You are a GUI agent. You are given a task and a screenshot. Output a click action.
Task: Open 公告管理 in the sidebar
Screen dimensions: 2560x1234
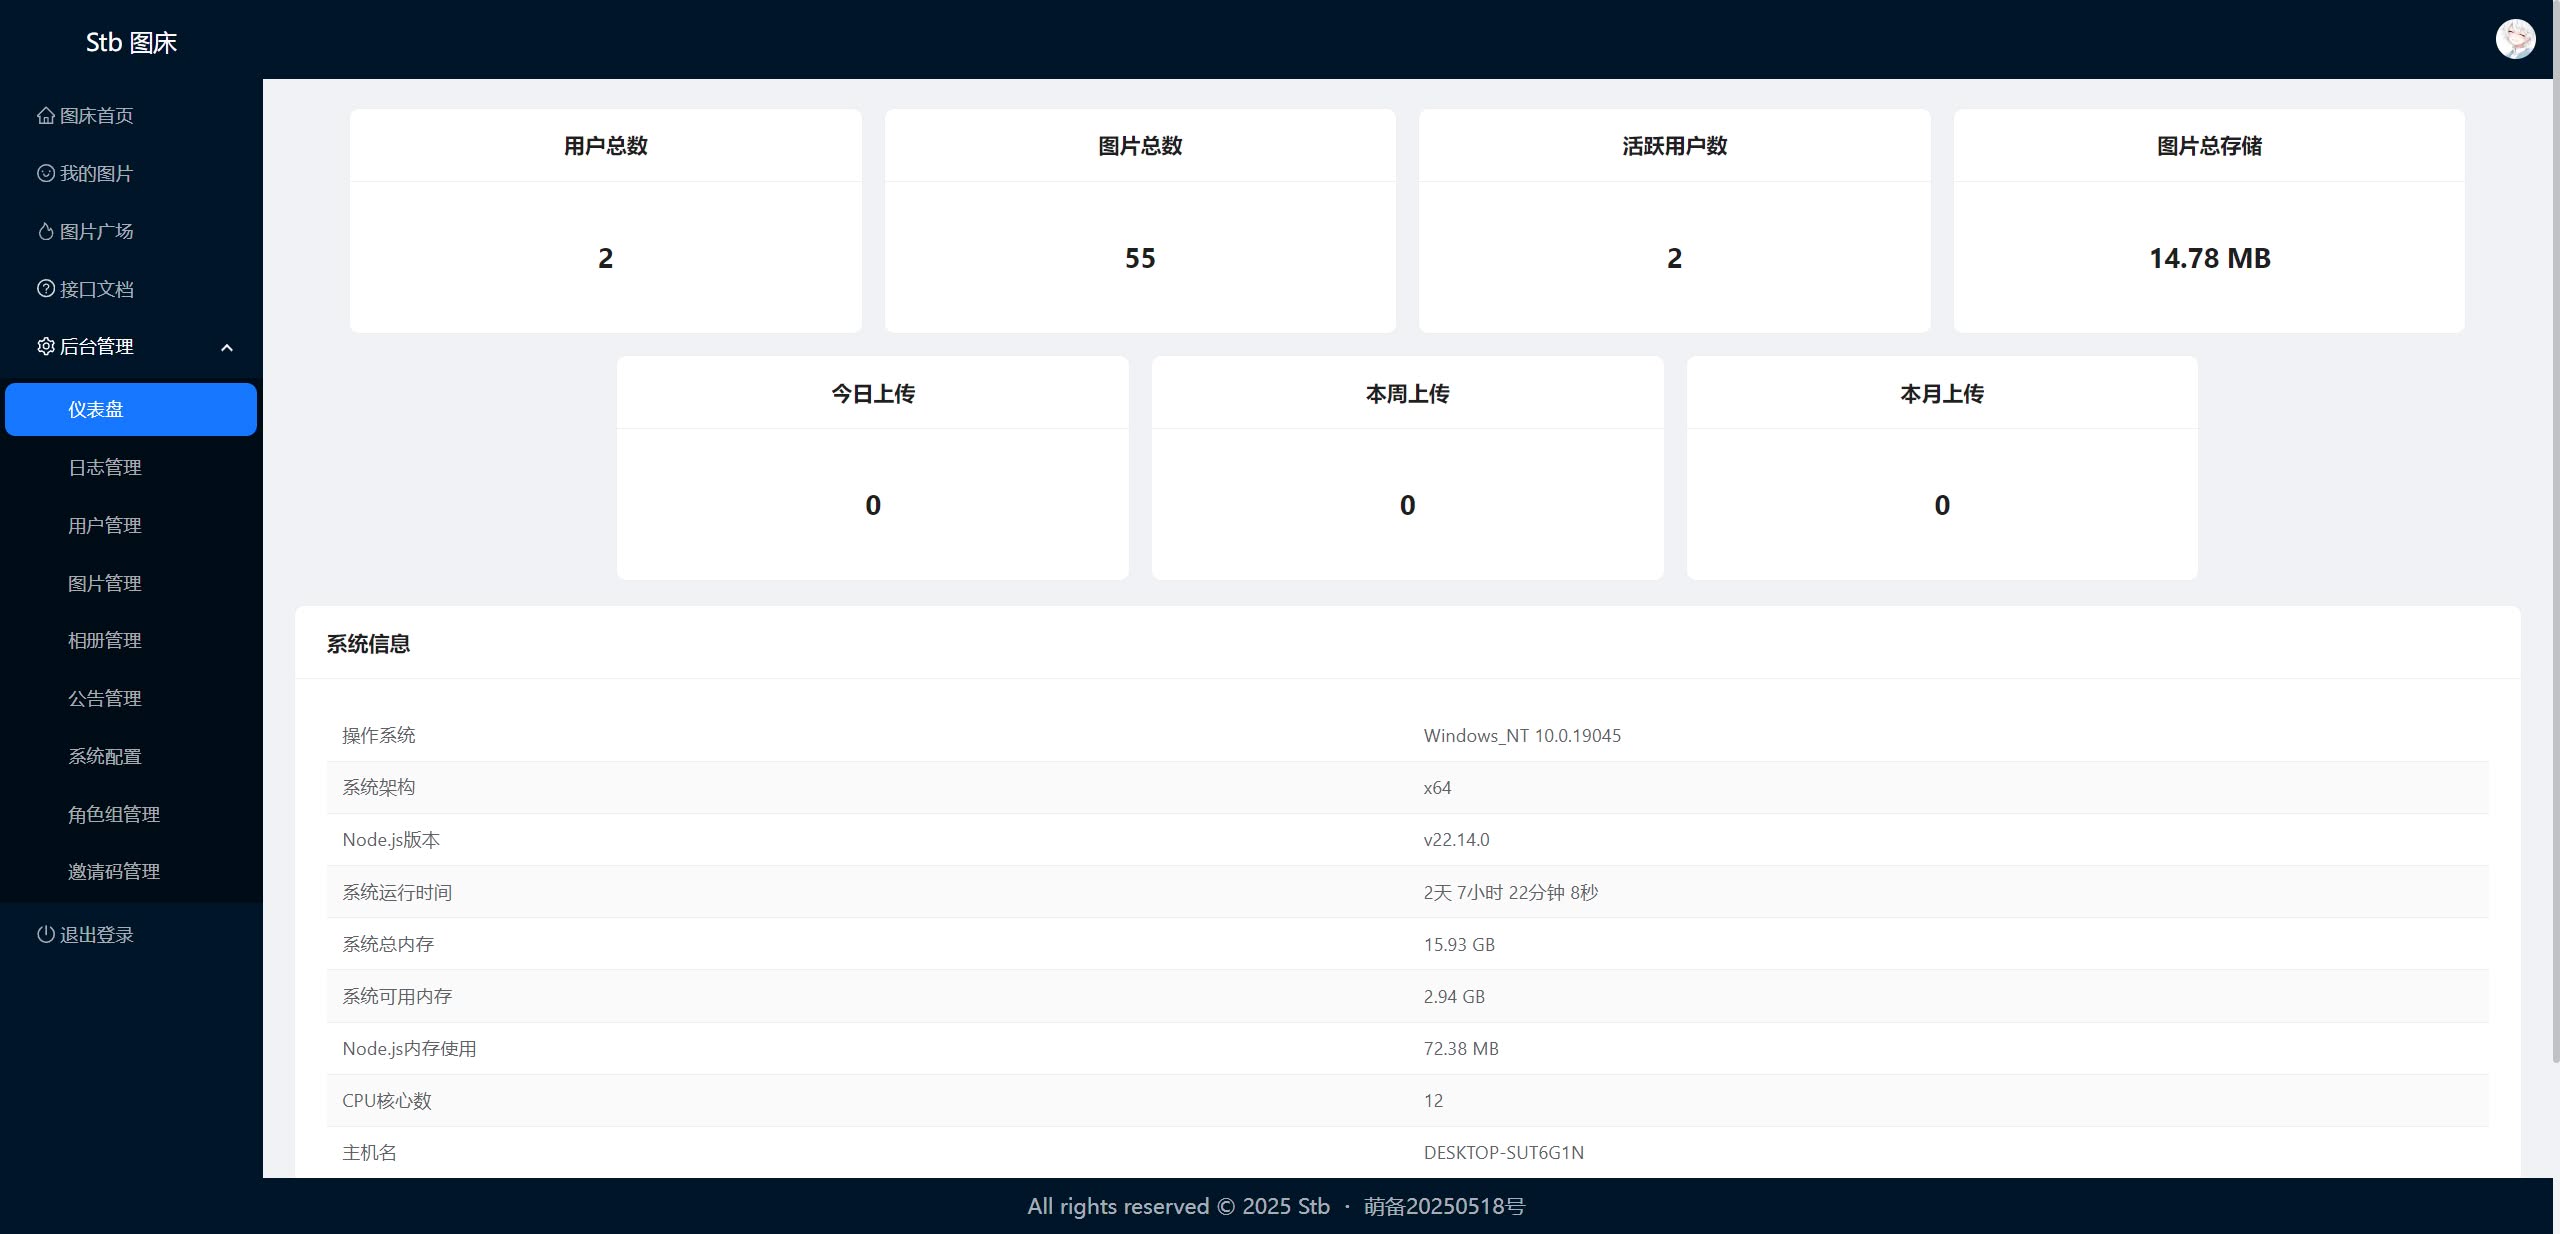tap(105, 699)
